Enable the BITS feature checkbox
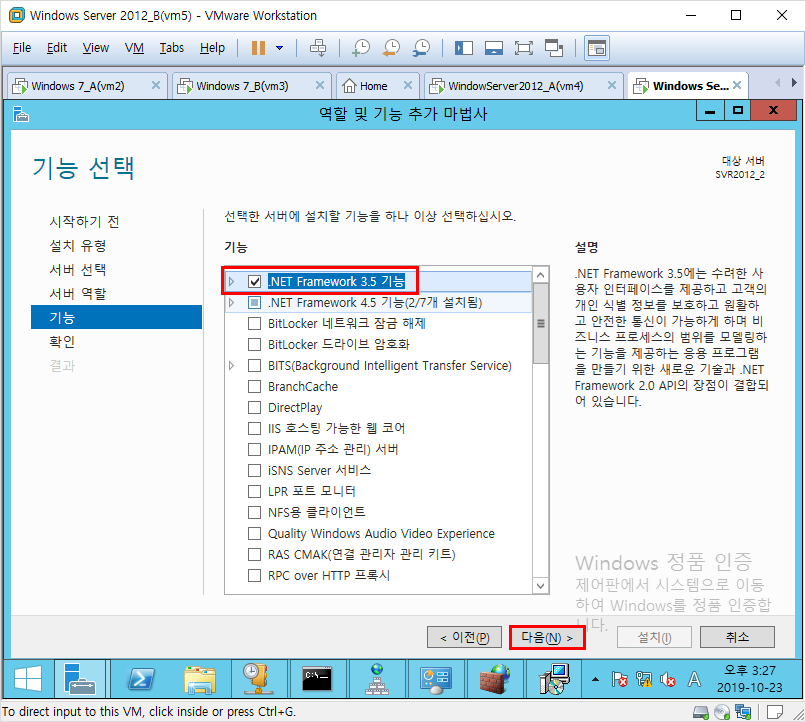Image resolution: width=806 pixels, height=722 pixels. point(254,365)
